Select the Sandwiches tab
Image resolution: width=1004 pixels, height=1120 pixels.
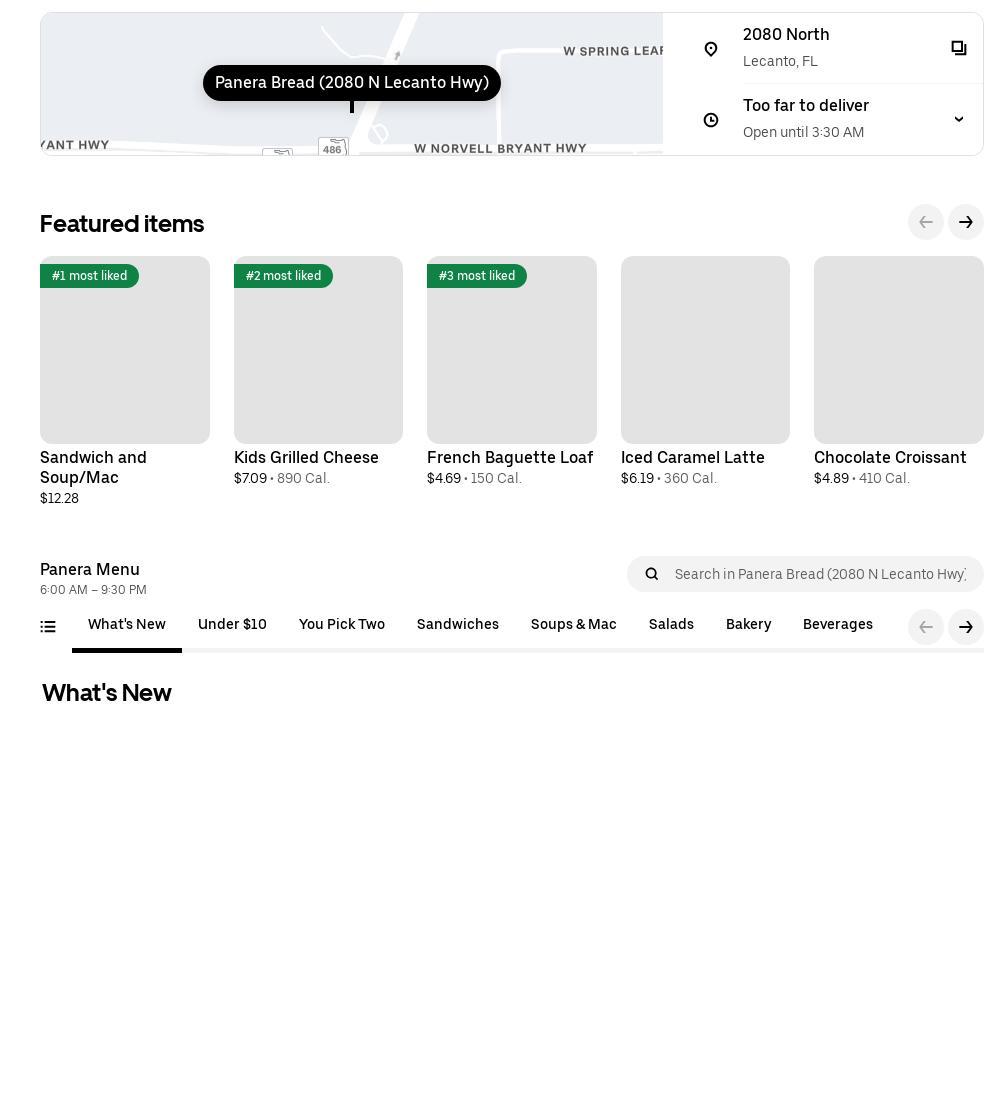[x=458, y=624]
